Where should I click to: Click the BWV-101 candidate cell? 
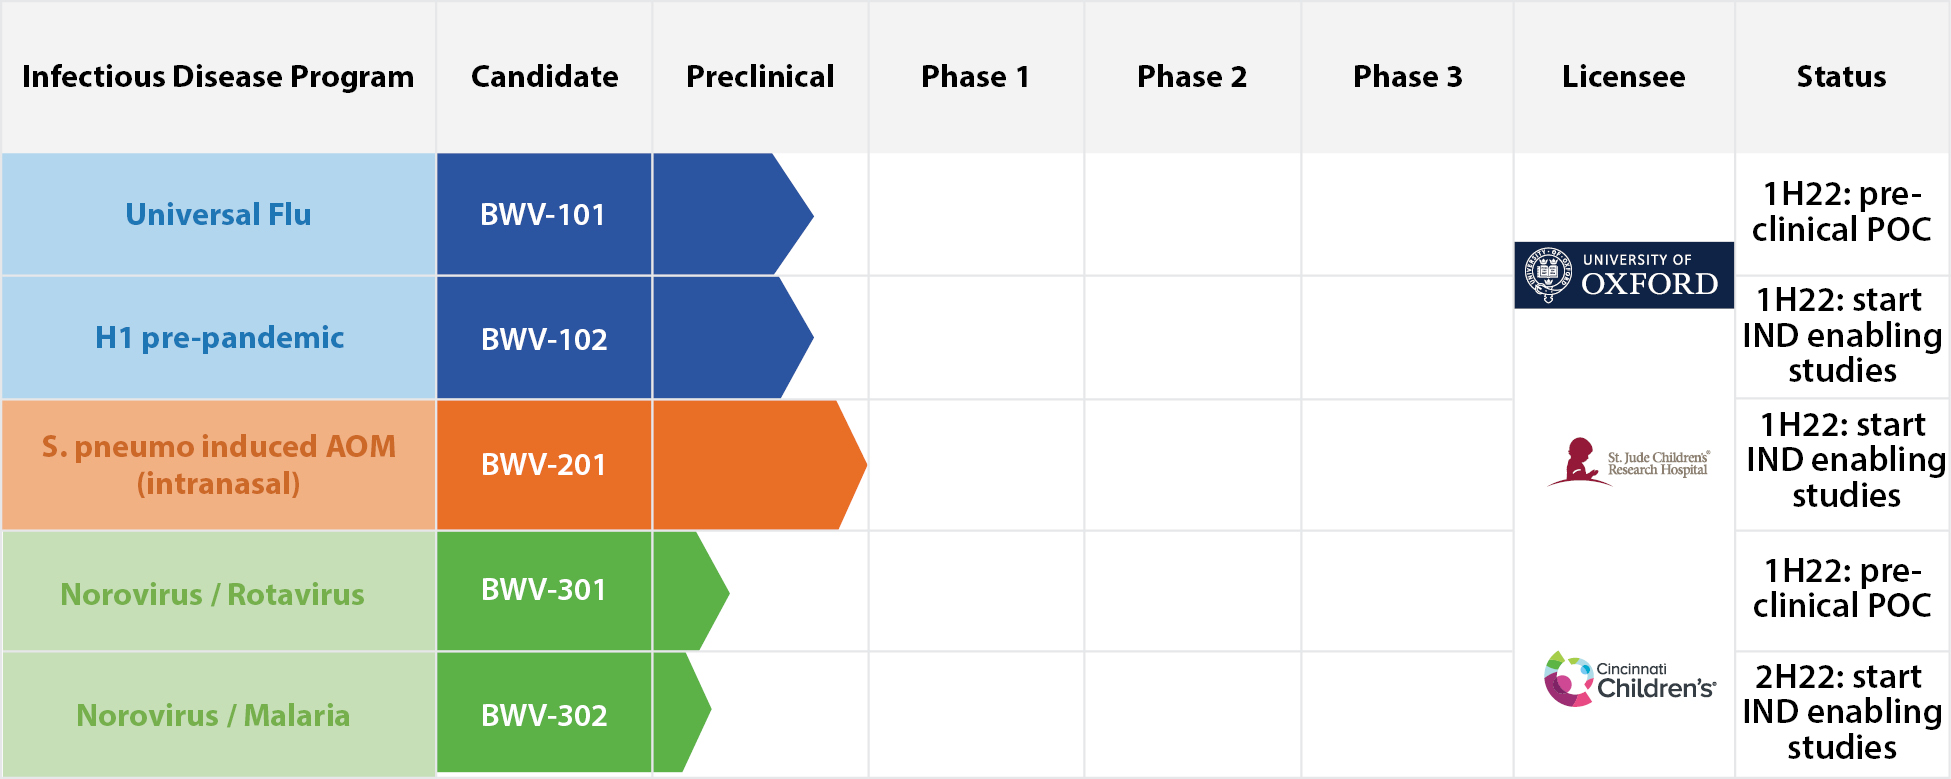[543, 215]
